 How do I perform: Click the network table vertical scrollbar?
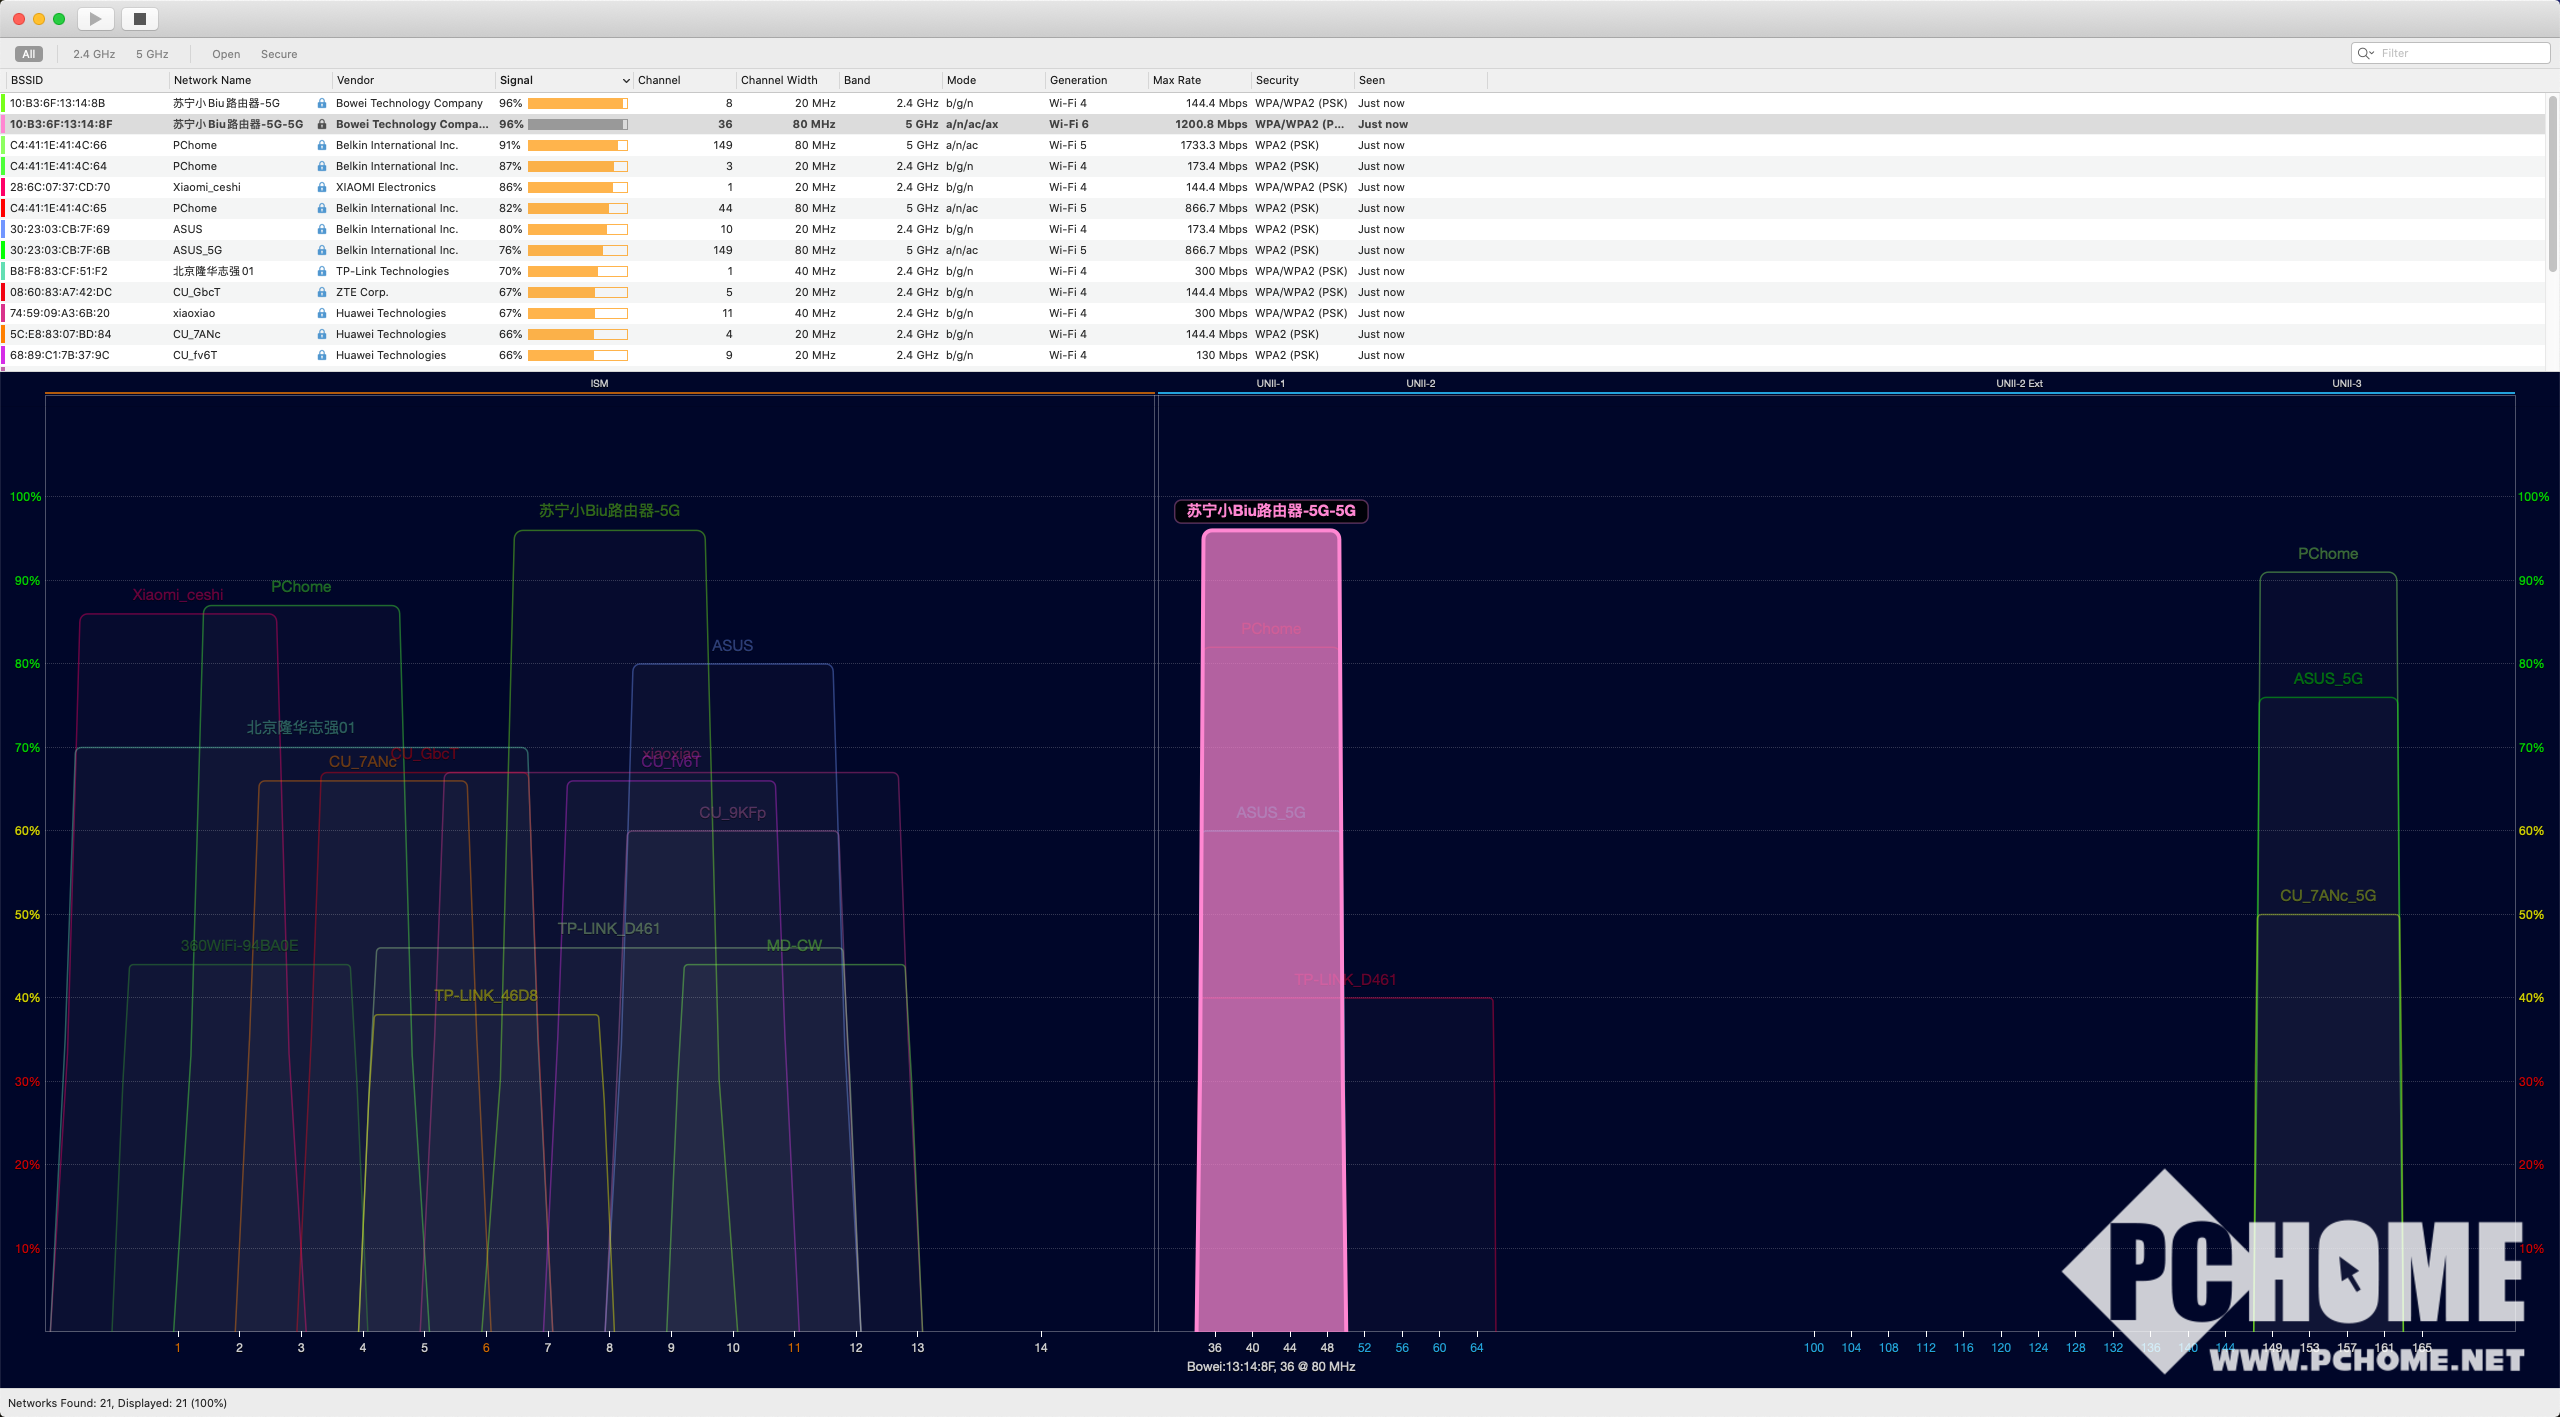click(2552, 182)
